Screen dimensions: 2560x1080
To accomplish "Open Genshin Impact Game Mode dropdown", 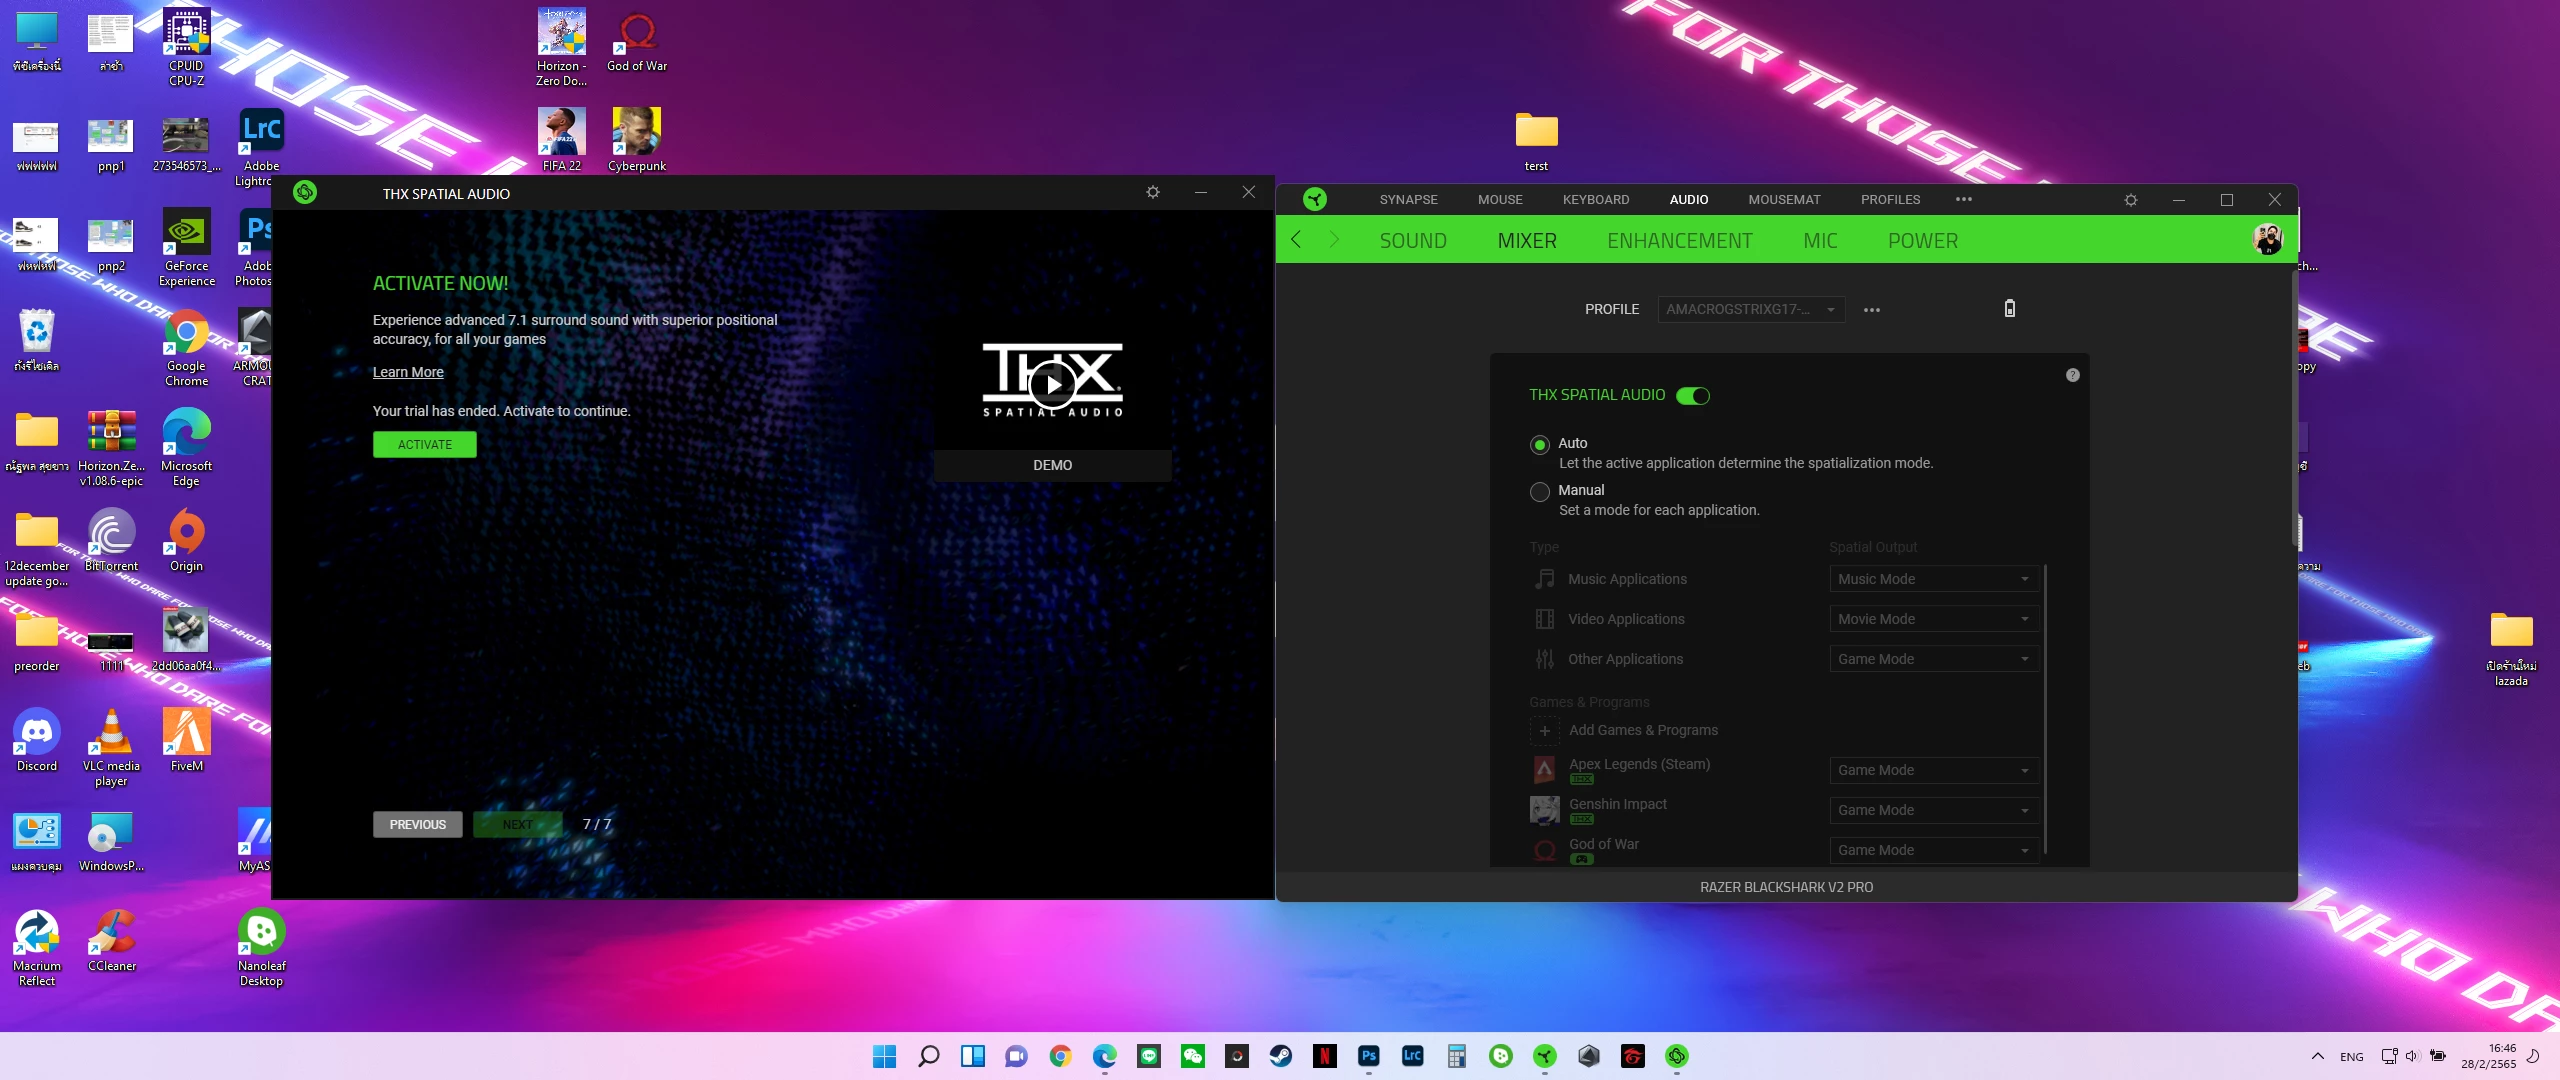I will [x=1933, y=810].
